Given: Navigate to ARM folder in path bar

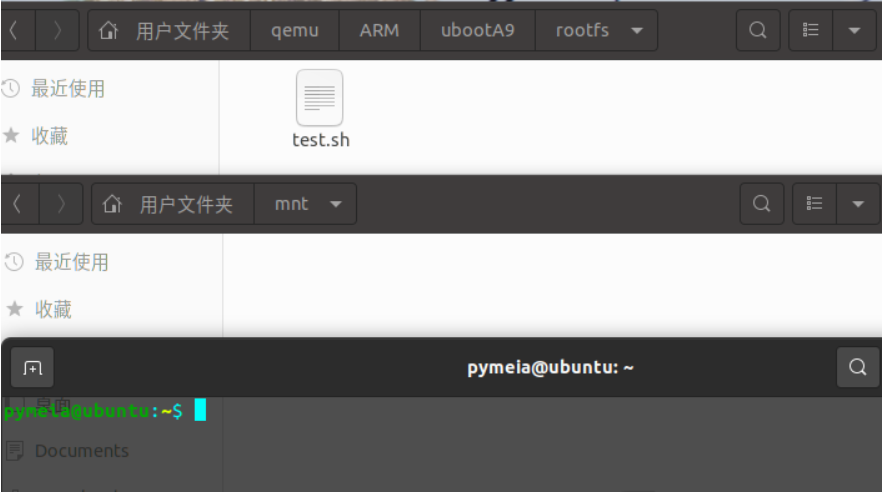Looking at the screenshot, I should [x=379, y=30].
